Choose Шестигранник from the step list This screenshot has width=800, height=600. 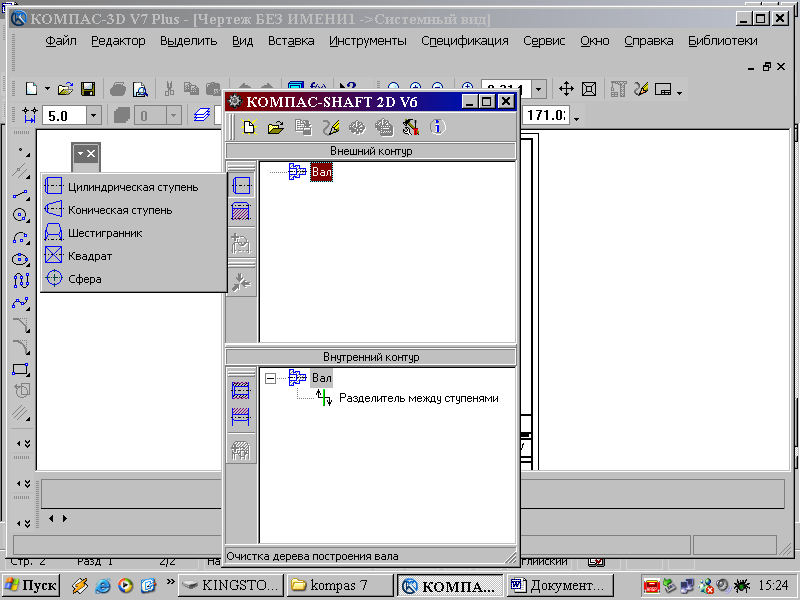[134, 233]
